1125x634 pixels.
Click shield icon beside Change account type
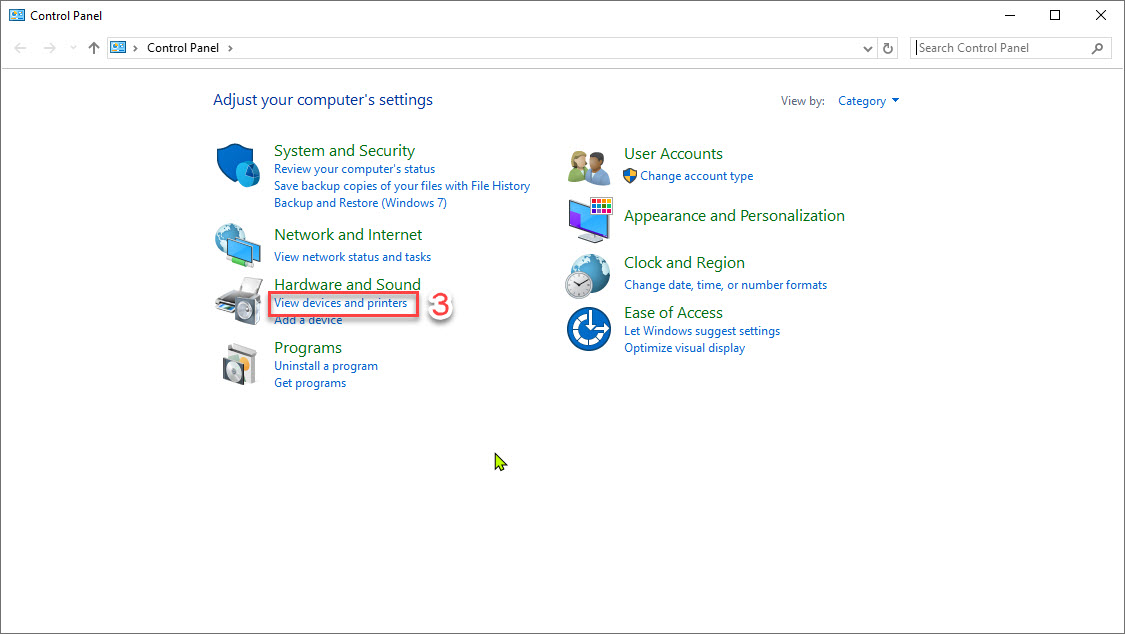pos(630,176)
